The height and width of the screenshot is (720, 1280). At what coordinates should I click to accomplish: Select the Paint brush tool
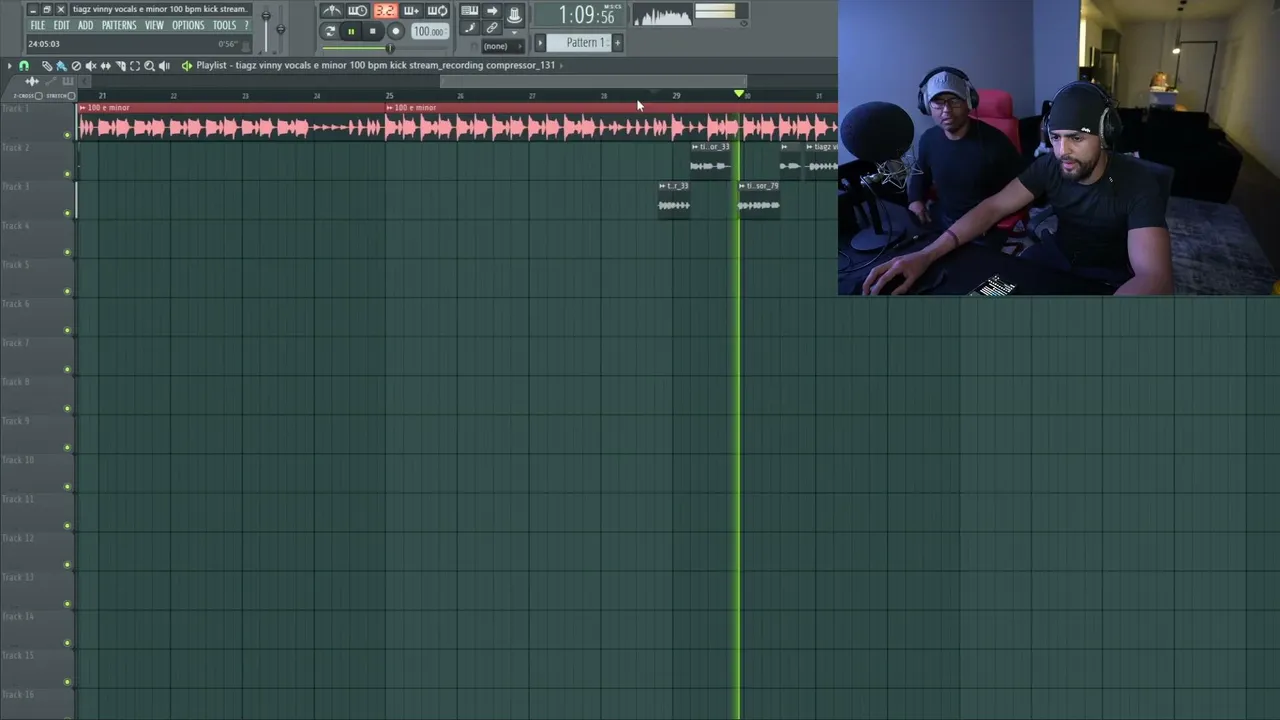(61, 66)
